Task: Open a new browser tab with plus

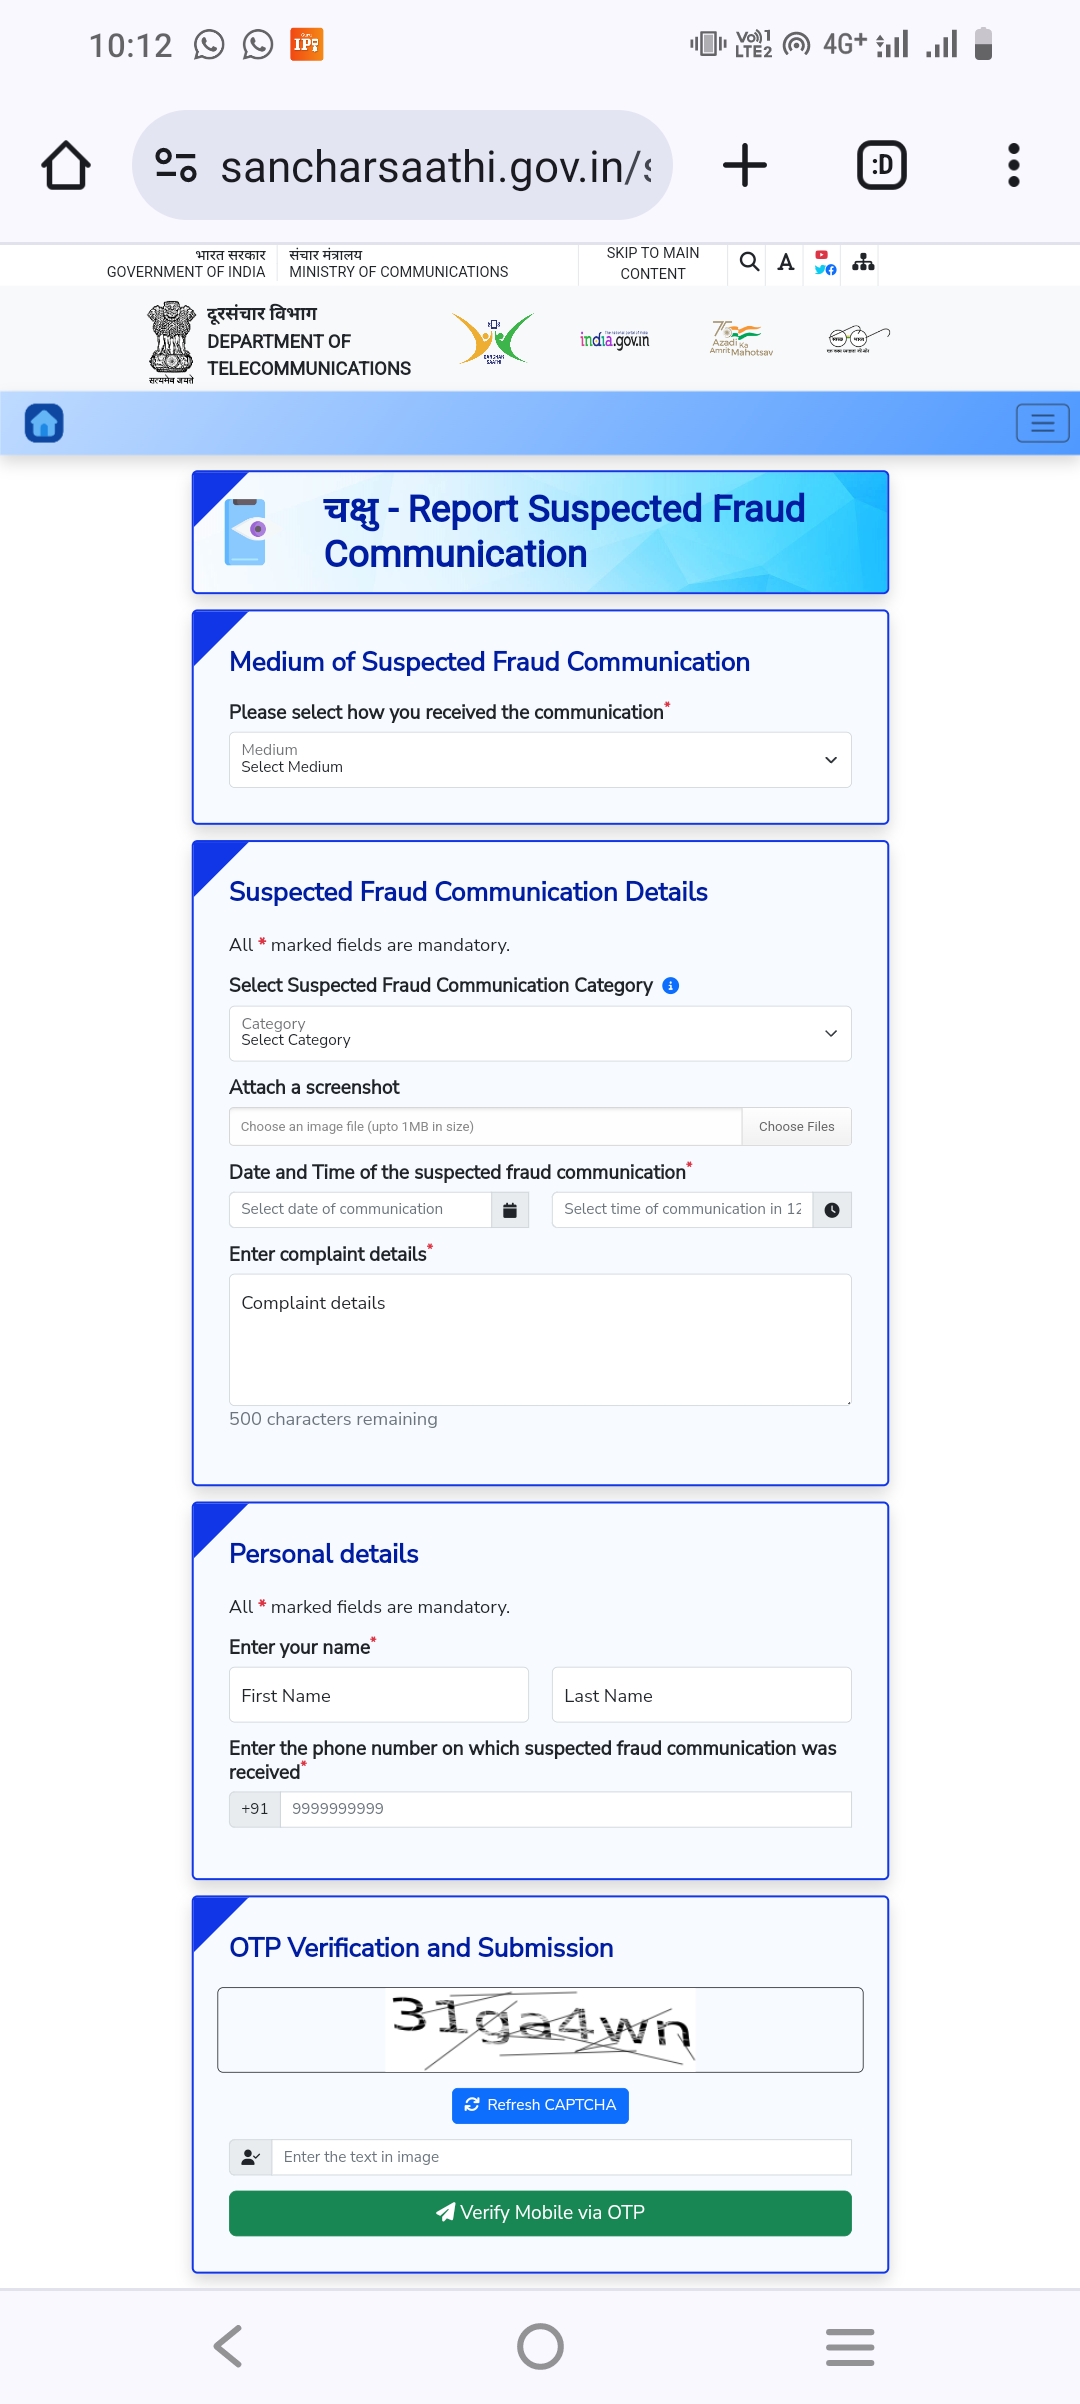Action: coord(745,165)
